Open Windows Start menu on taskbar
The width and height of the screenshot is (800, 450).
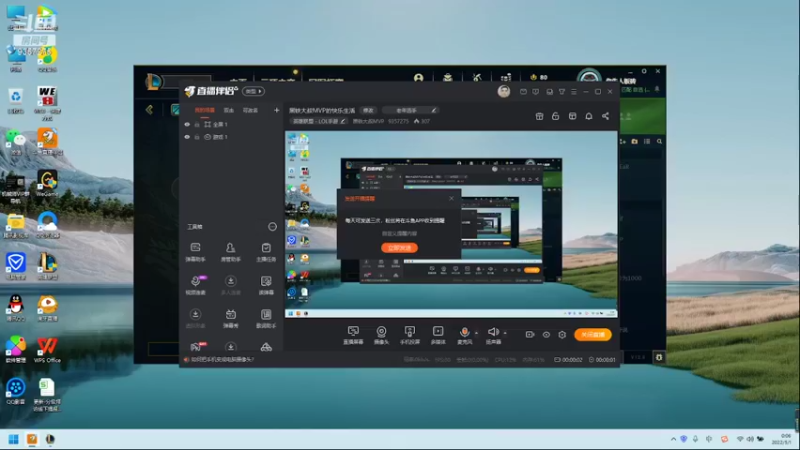coord(14,439)
